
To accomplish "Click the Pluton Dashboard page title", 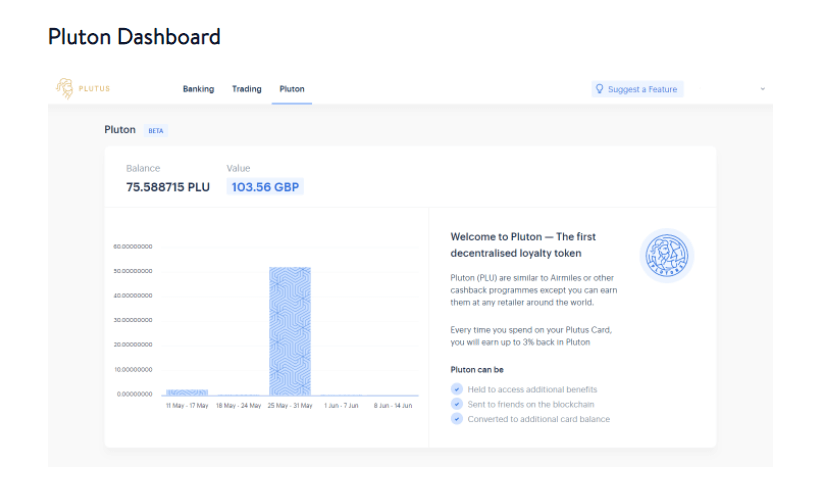I will click(134, 37).
